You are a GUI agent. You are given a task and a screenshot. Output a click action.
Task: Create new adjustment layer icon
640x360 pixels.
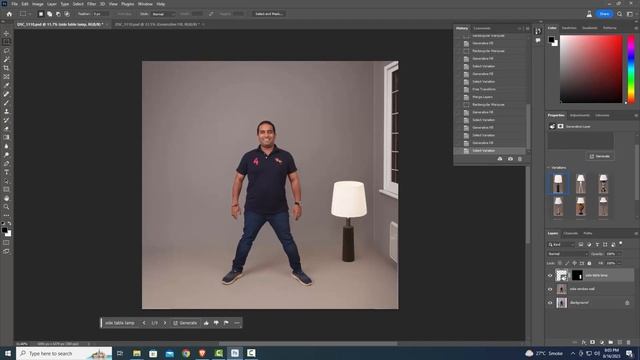point(601,342)
